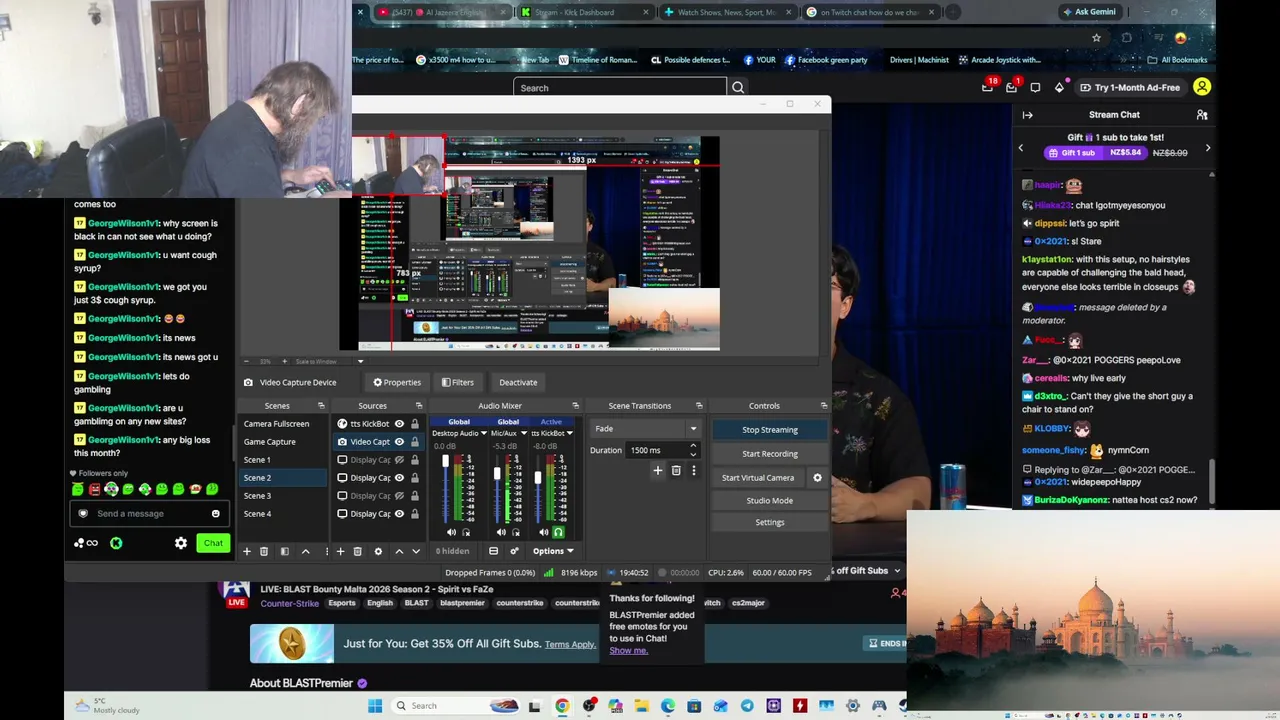This screenshot has width=1280, height=720.
Task: Open Twitch user account avatar menu
Action: point(1202,87)
